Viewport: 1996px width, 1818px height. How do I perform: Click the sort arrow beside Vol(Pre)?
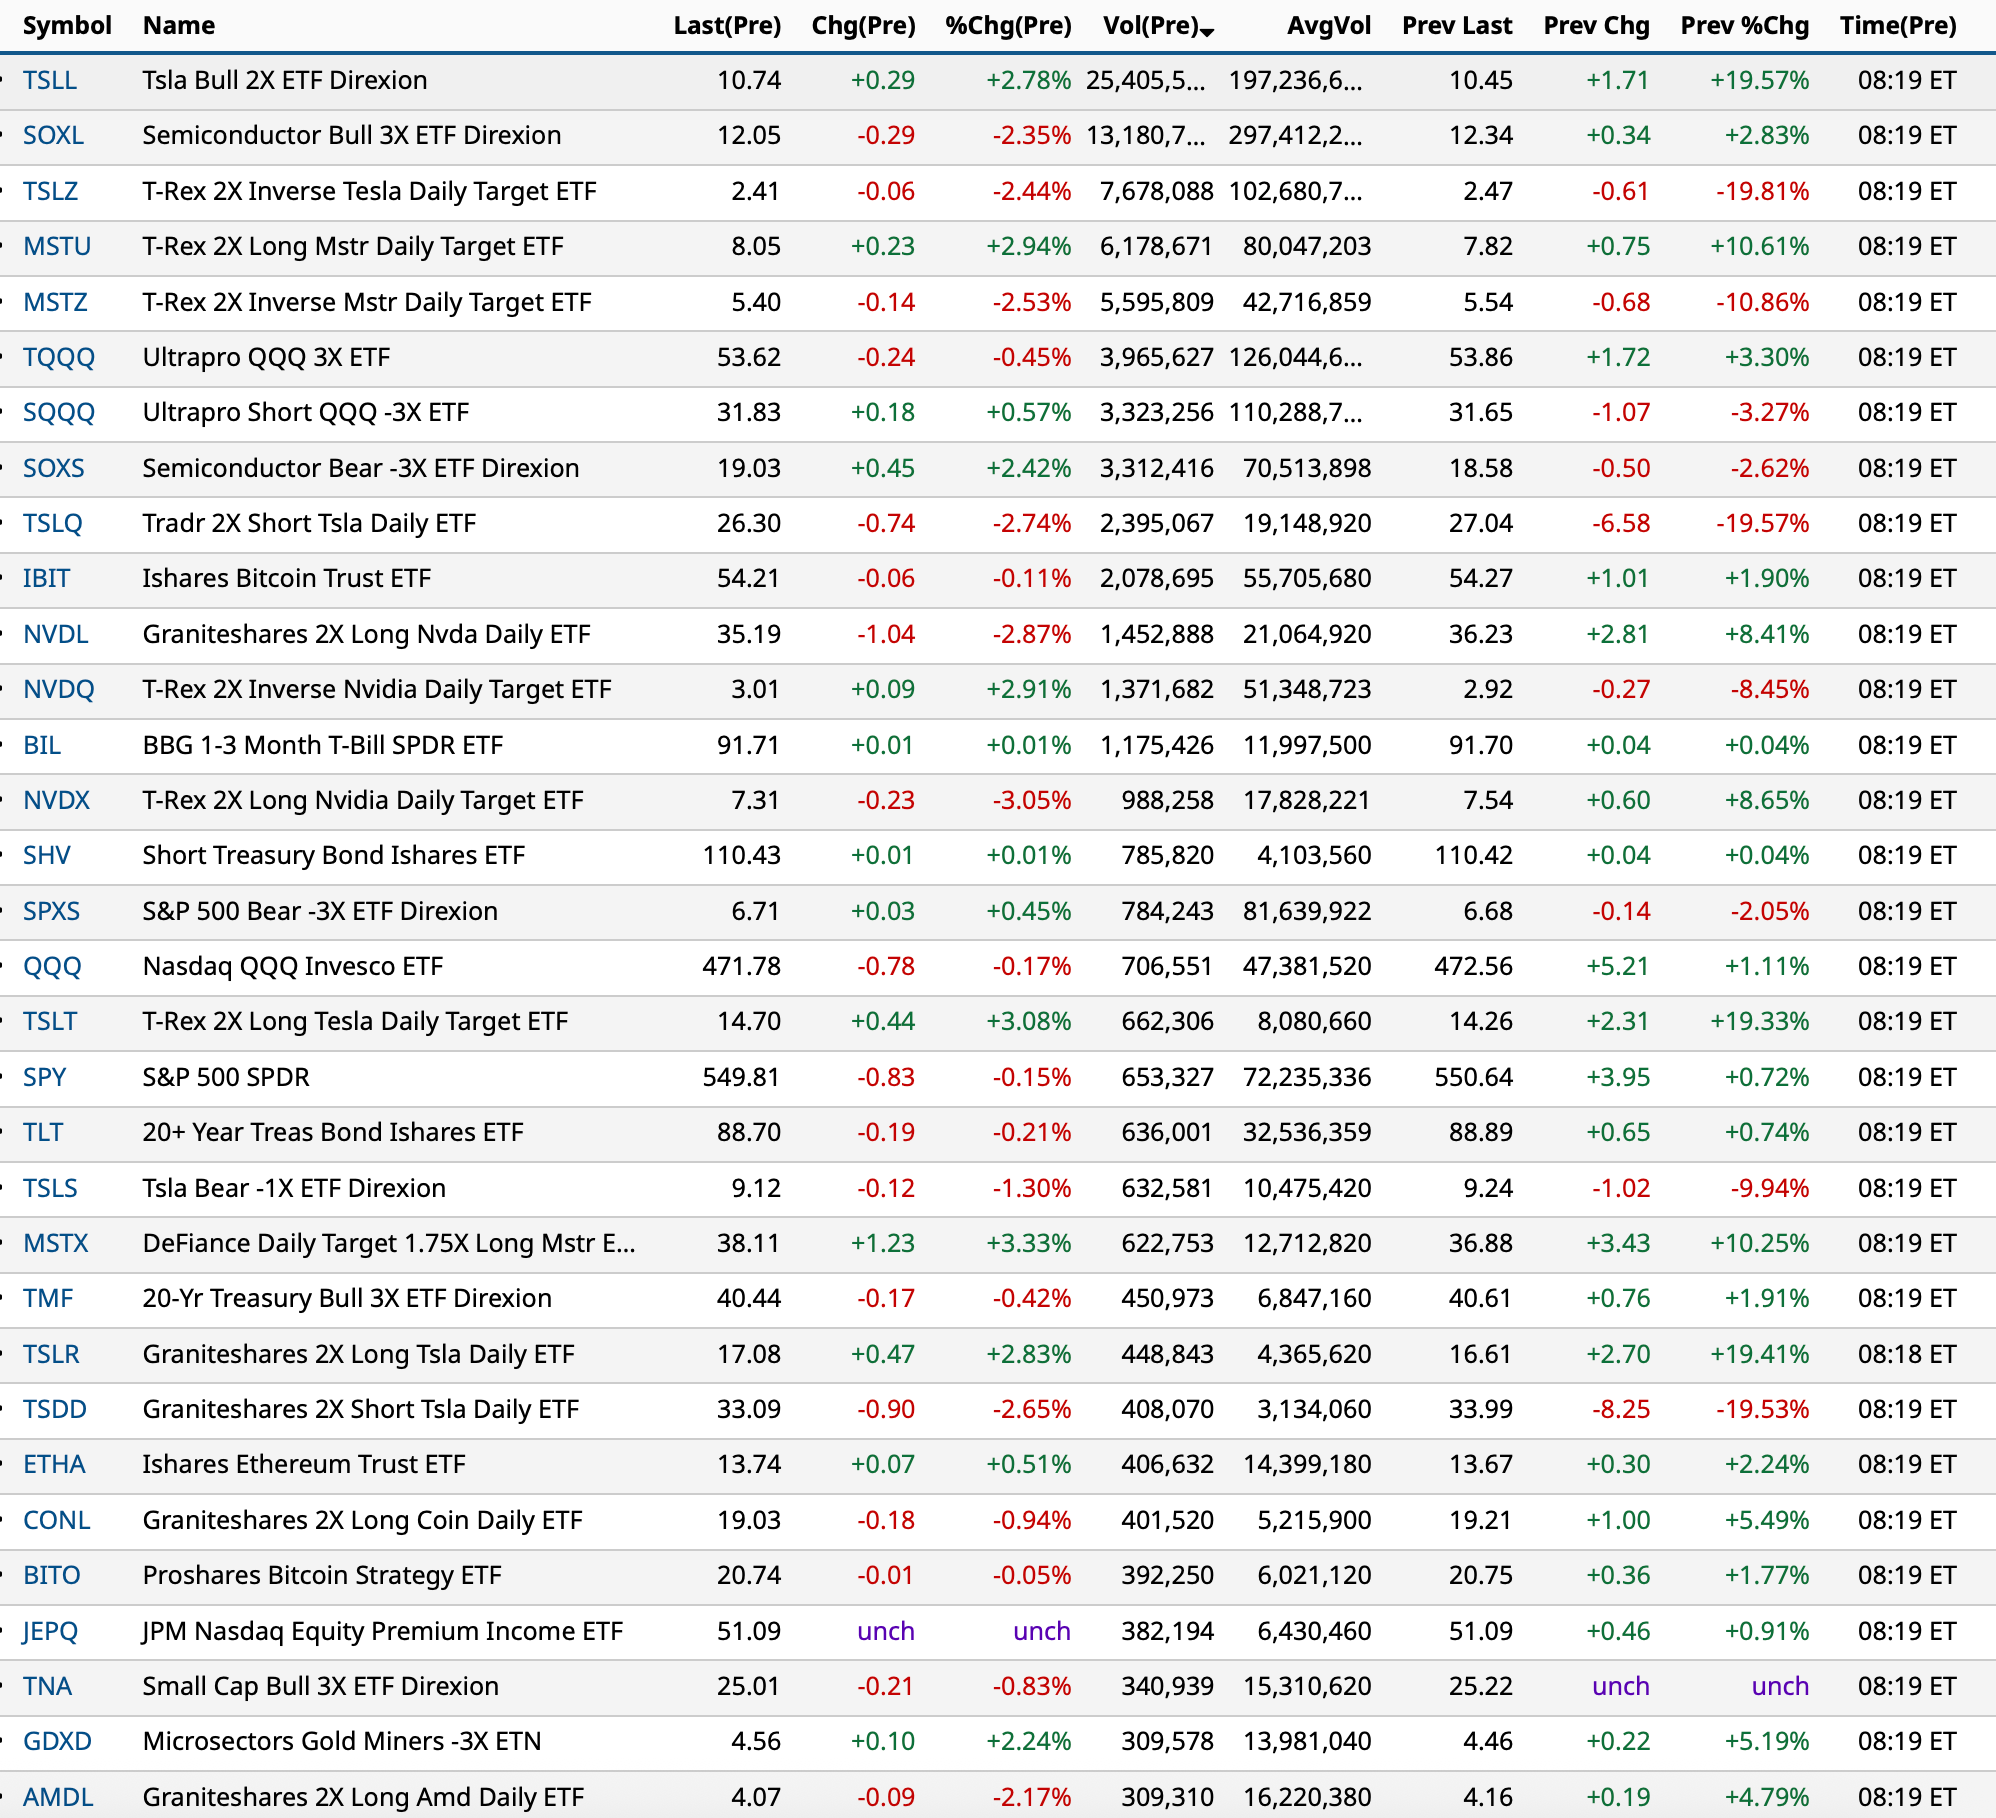1207,32
